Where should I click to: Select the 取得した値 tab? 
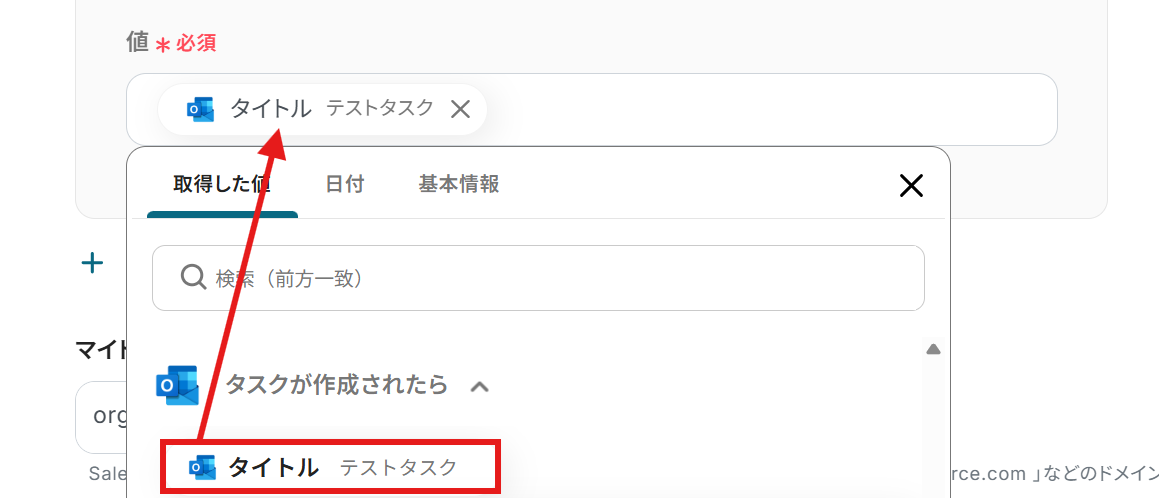(x=222, y=184)
